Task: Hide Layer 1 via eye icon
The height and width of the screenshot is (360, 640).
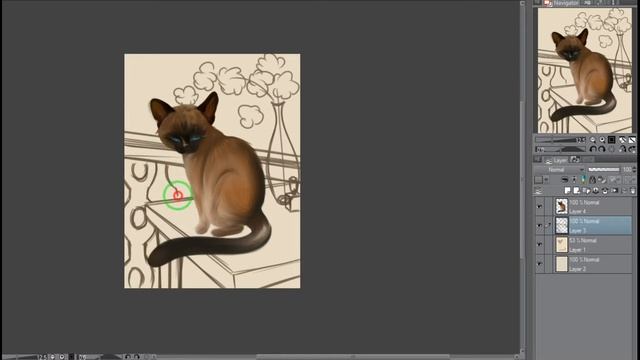Action: coord(540,244)
